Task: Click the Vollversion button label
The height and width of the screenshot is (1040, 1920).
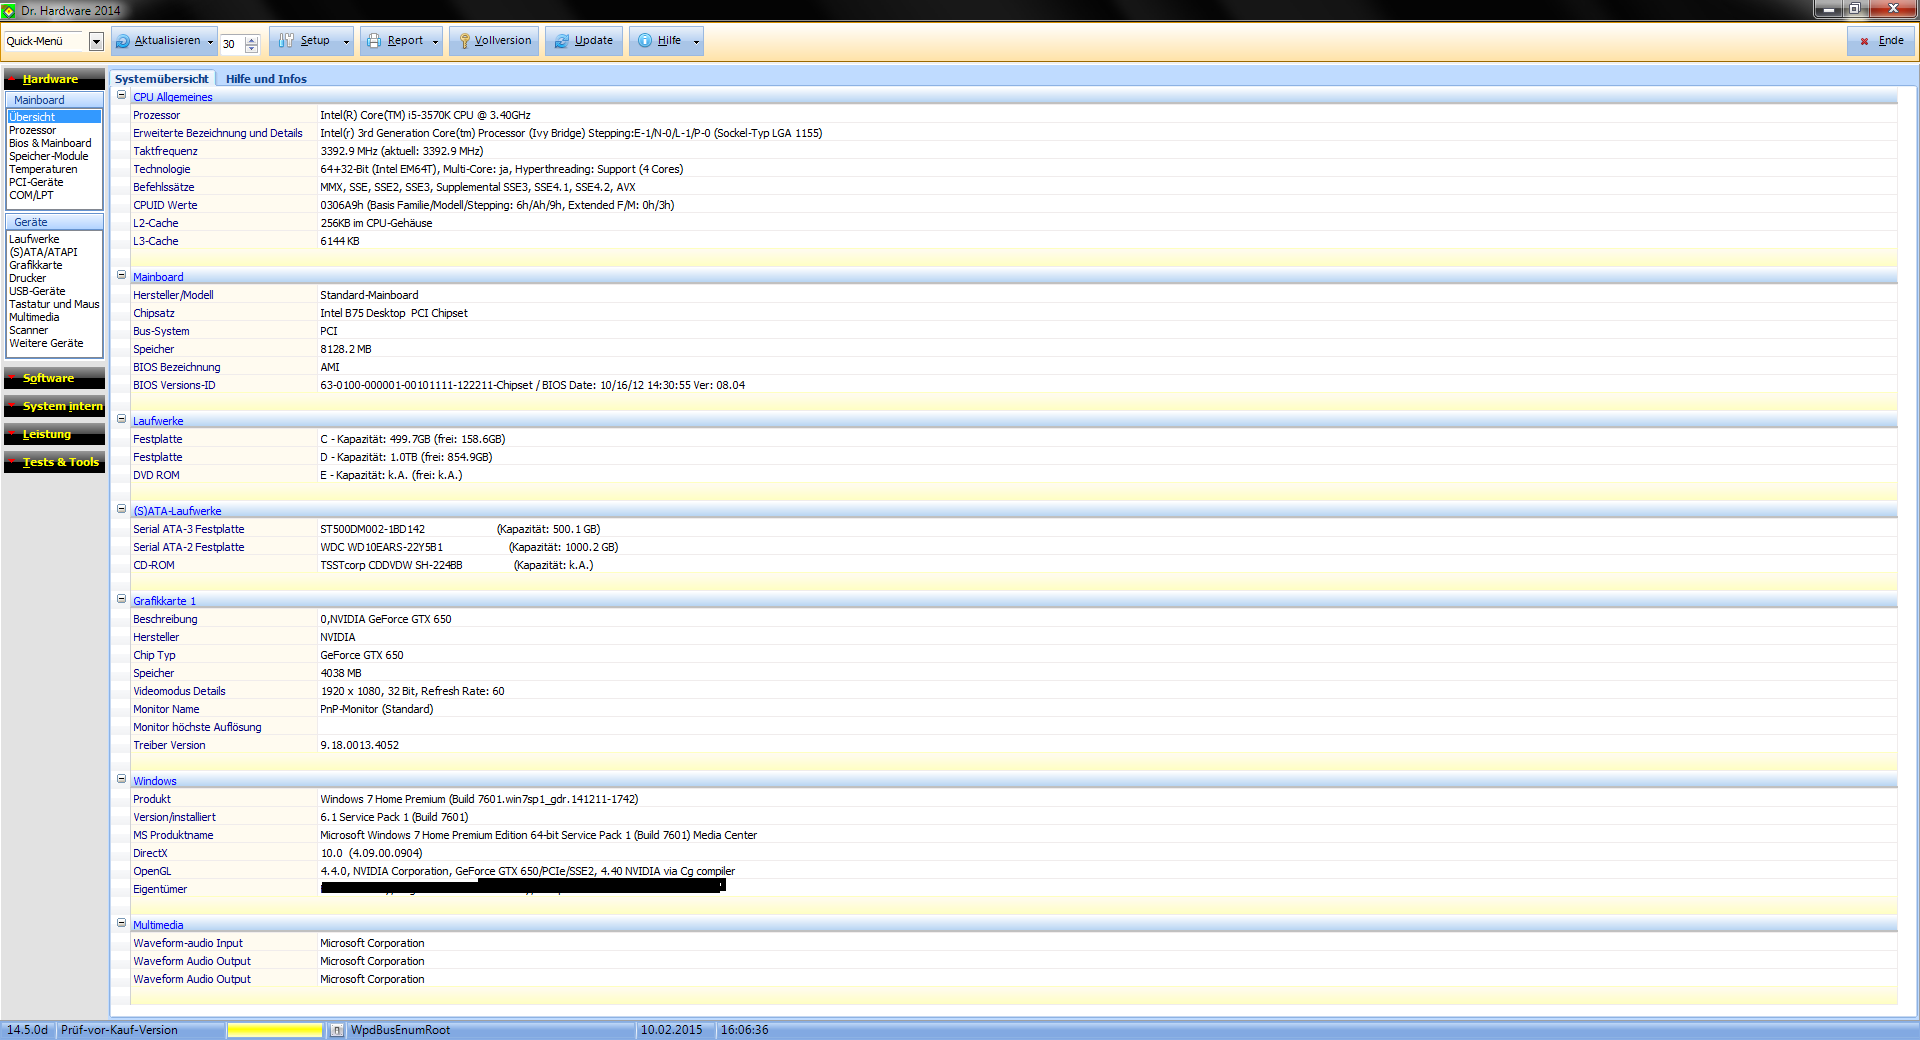Action: pyautogui.click(x=503, y=41)
